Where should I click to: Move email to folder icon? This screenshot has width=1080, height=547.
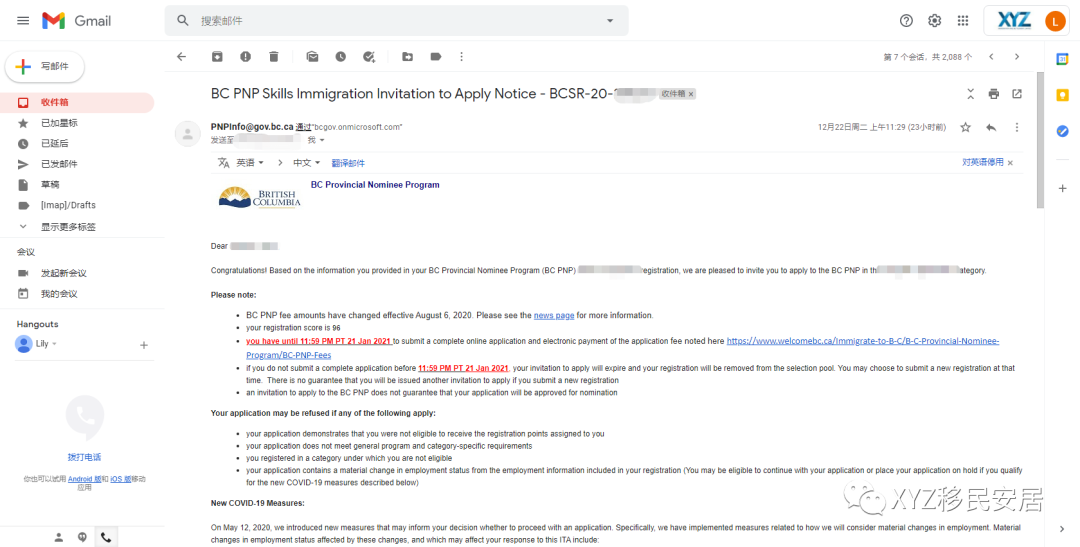407,56
